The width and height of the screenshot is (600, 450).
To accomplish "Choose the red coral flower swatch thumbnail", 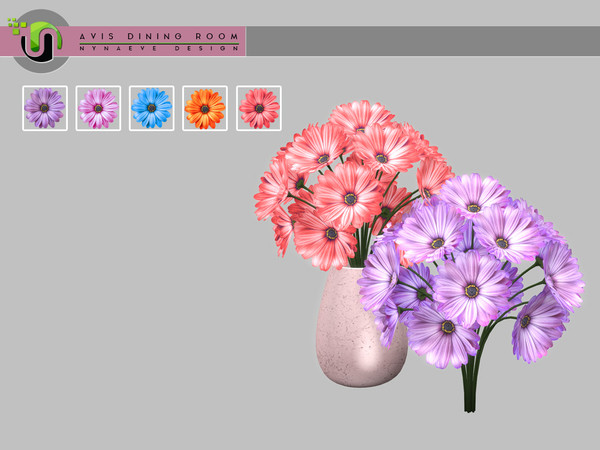I will pyautogui.click(x=259, y=108).
